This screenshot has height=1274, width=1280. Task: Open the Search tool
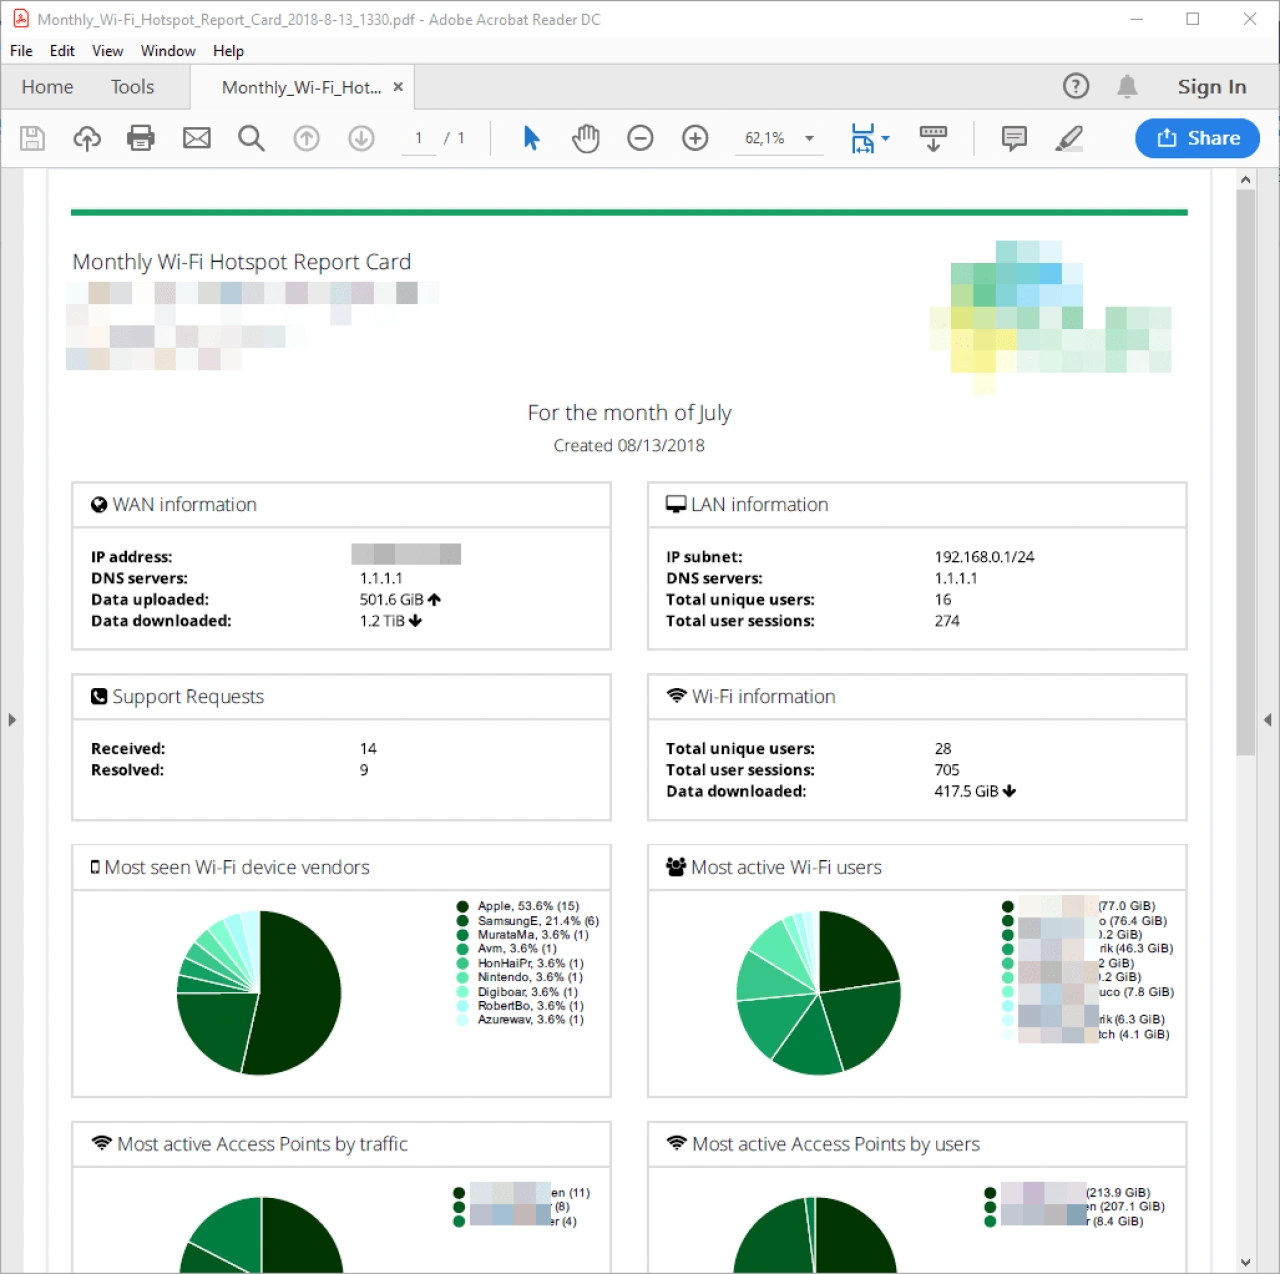tap(251, 138)
